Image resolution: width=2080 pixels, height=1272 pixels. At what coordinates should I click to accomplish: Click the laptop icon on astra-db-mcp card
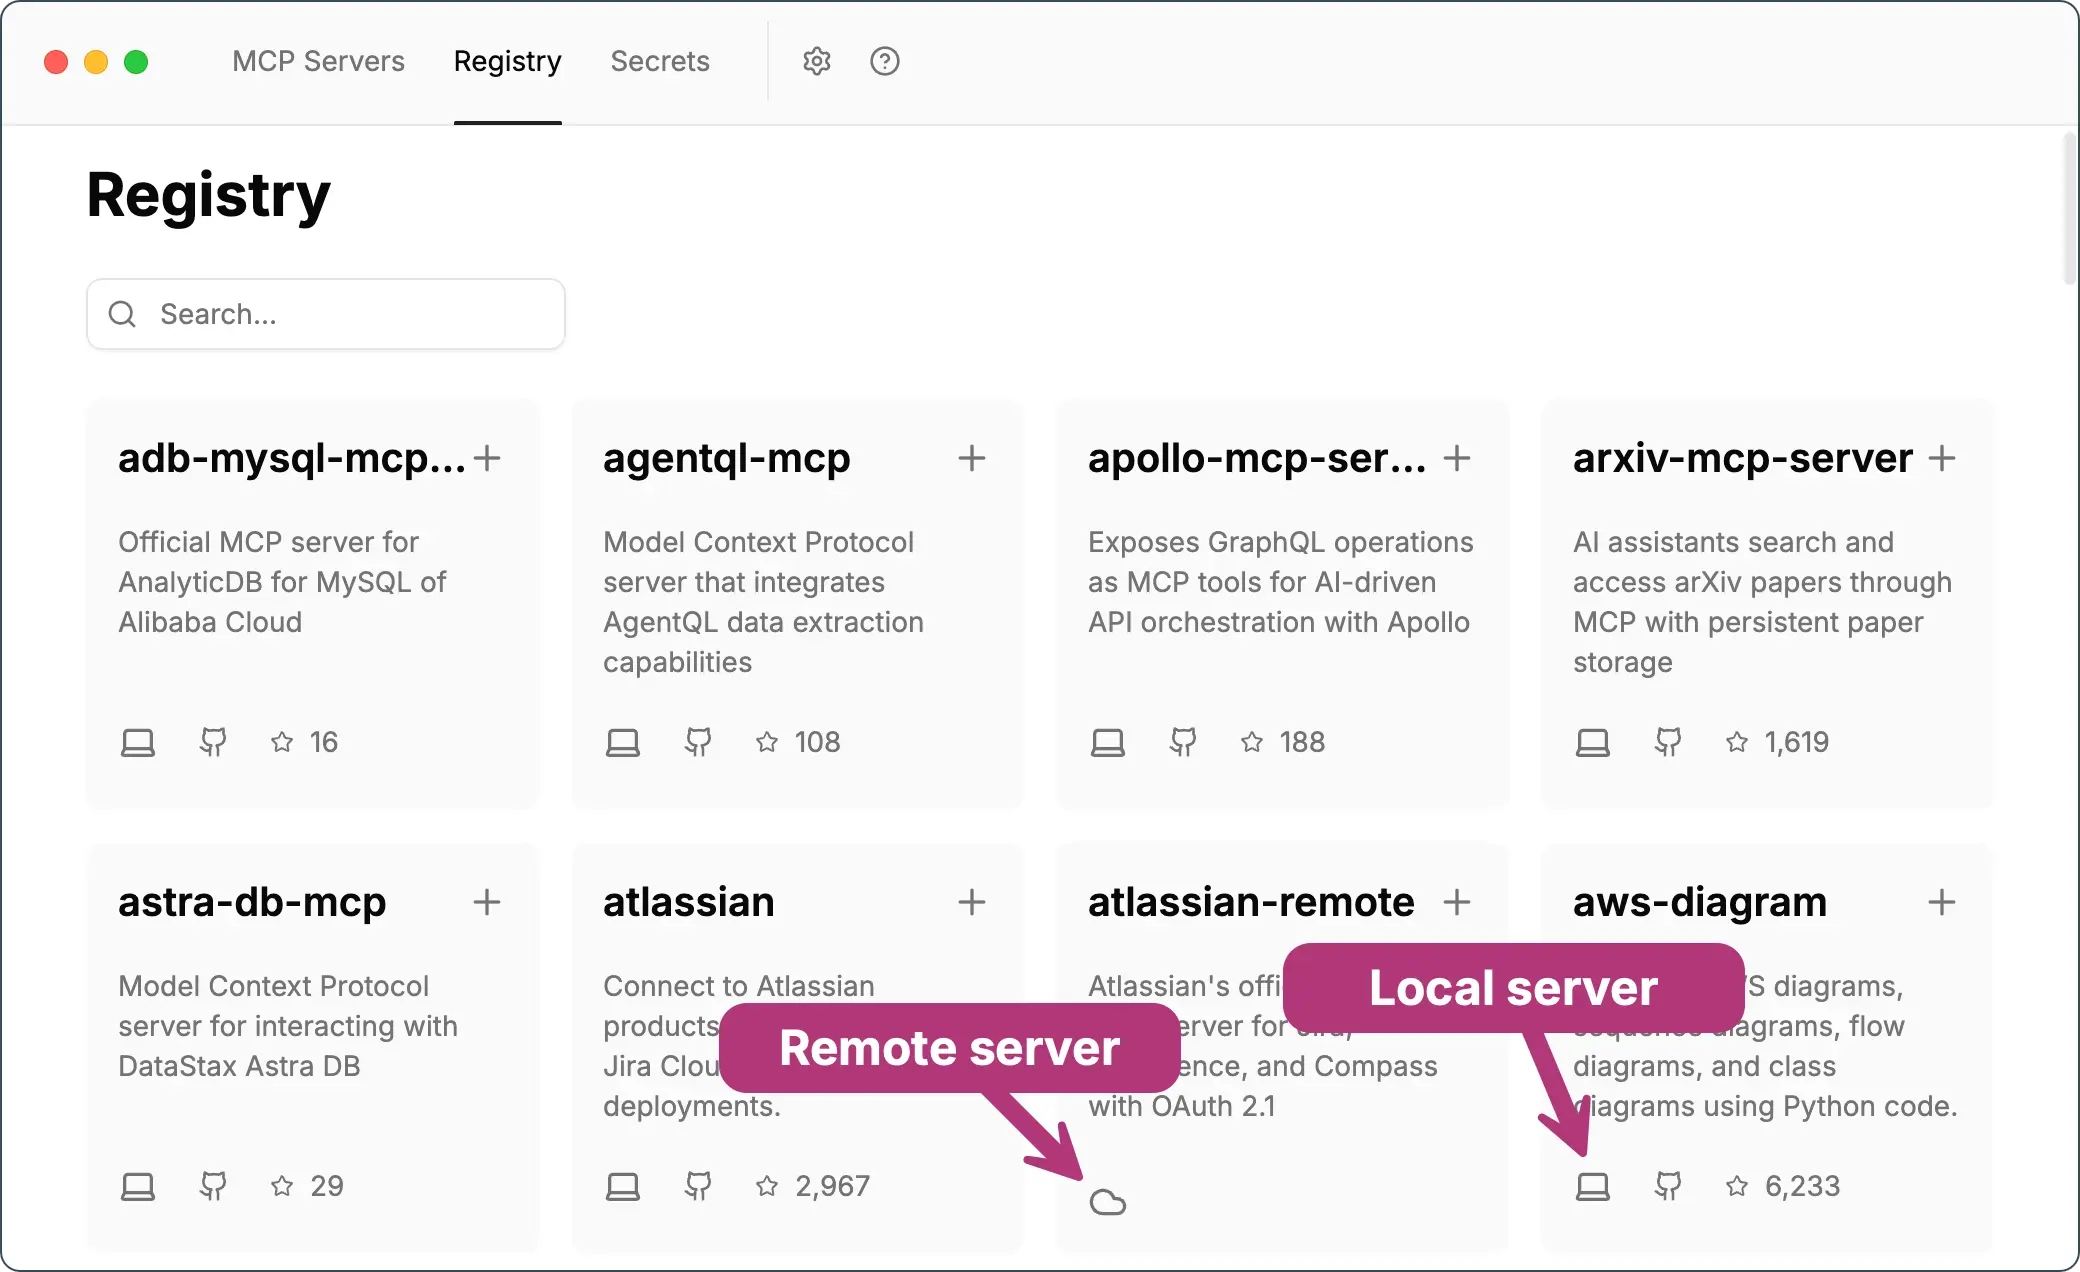(138, 1186)
